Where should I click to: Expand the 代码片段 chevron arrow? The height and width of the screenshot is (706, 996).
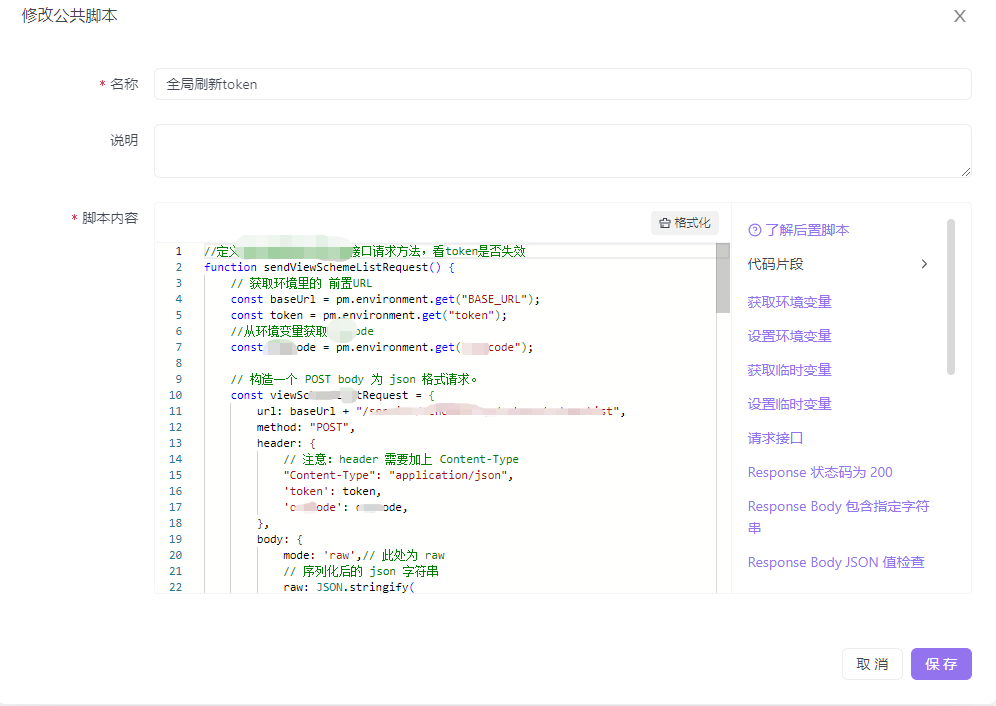click(x=924, y=264)
